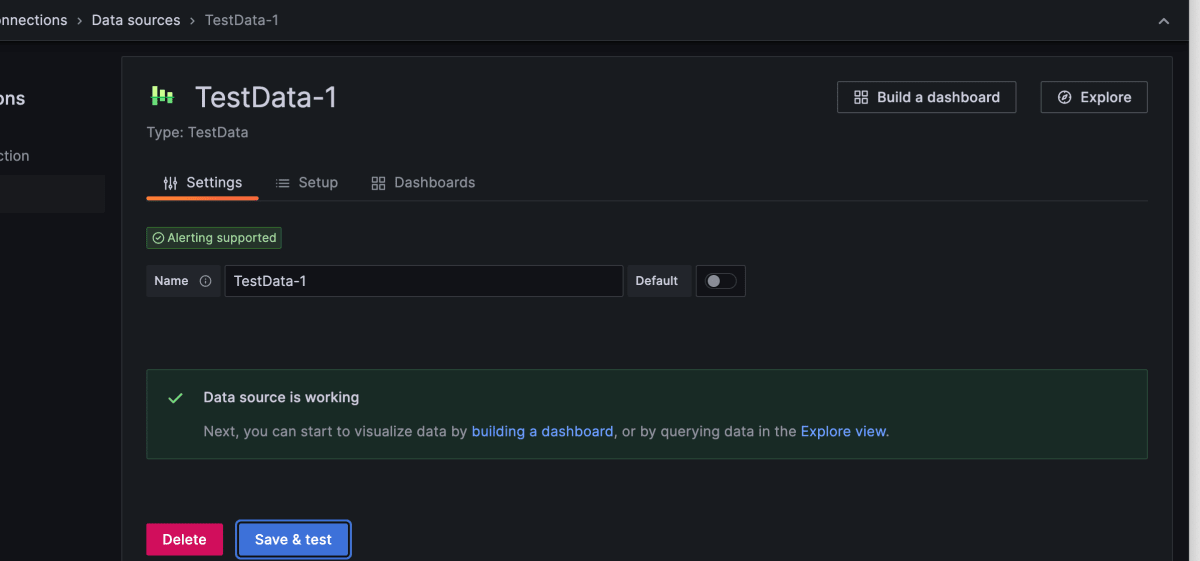Screen dimensions: 1200x561
Task: Switch to the Setup tab
Action: pyautogui.click(x=306, y=183)
